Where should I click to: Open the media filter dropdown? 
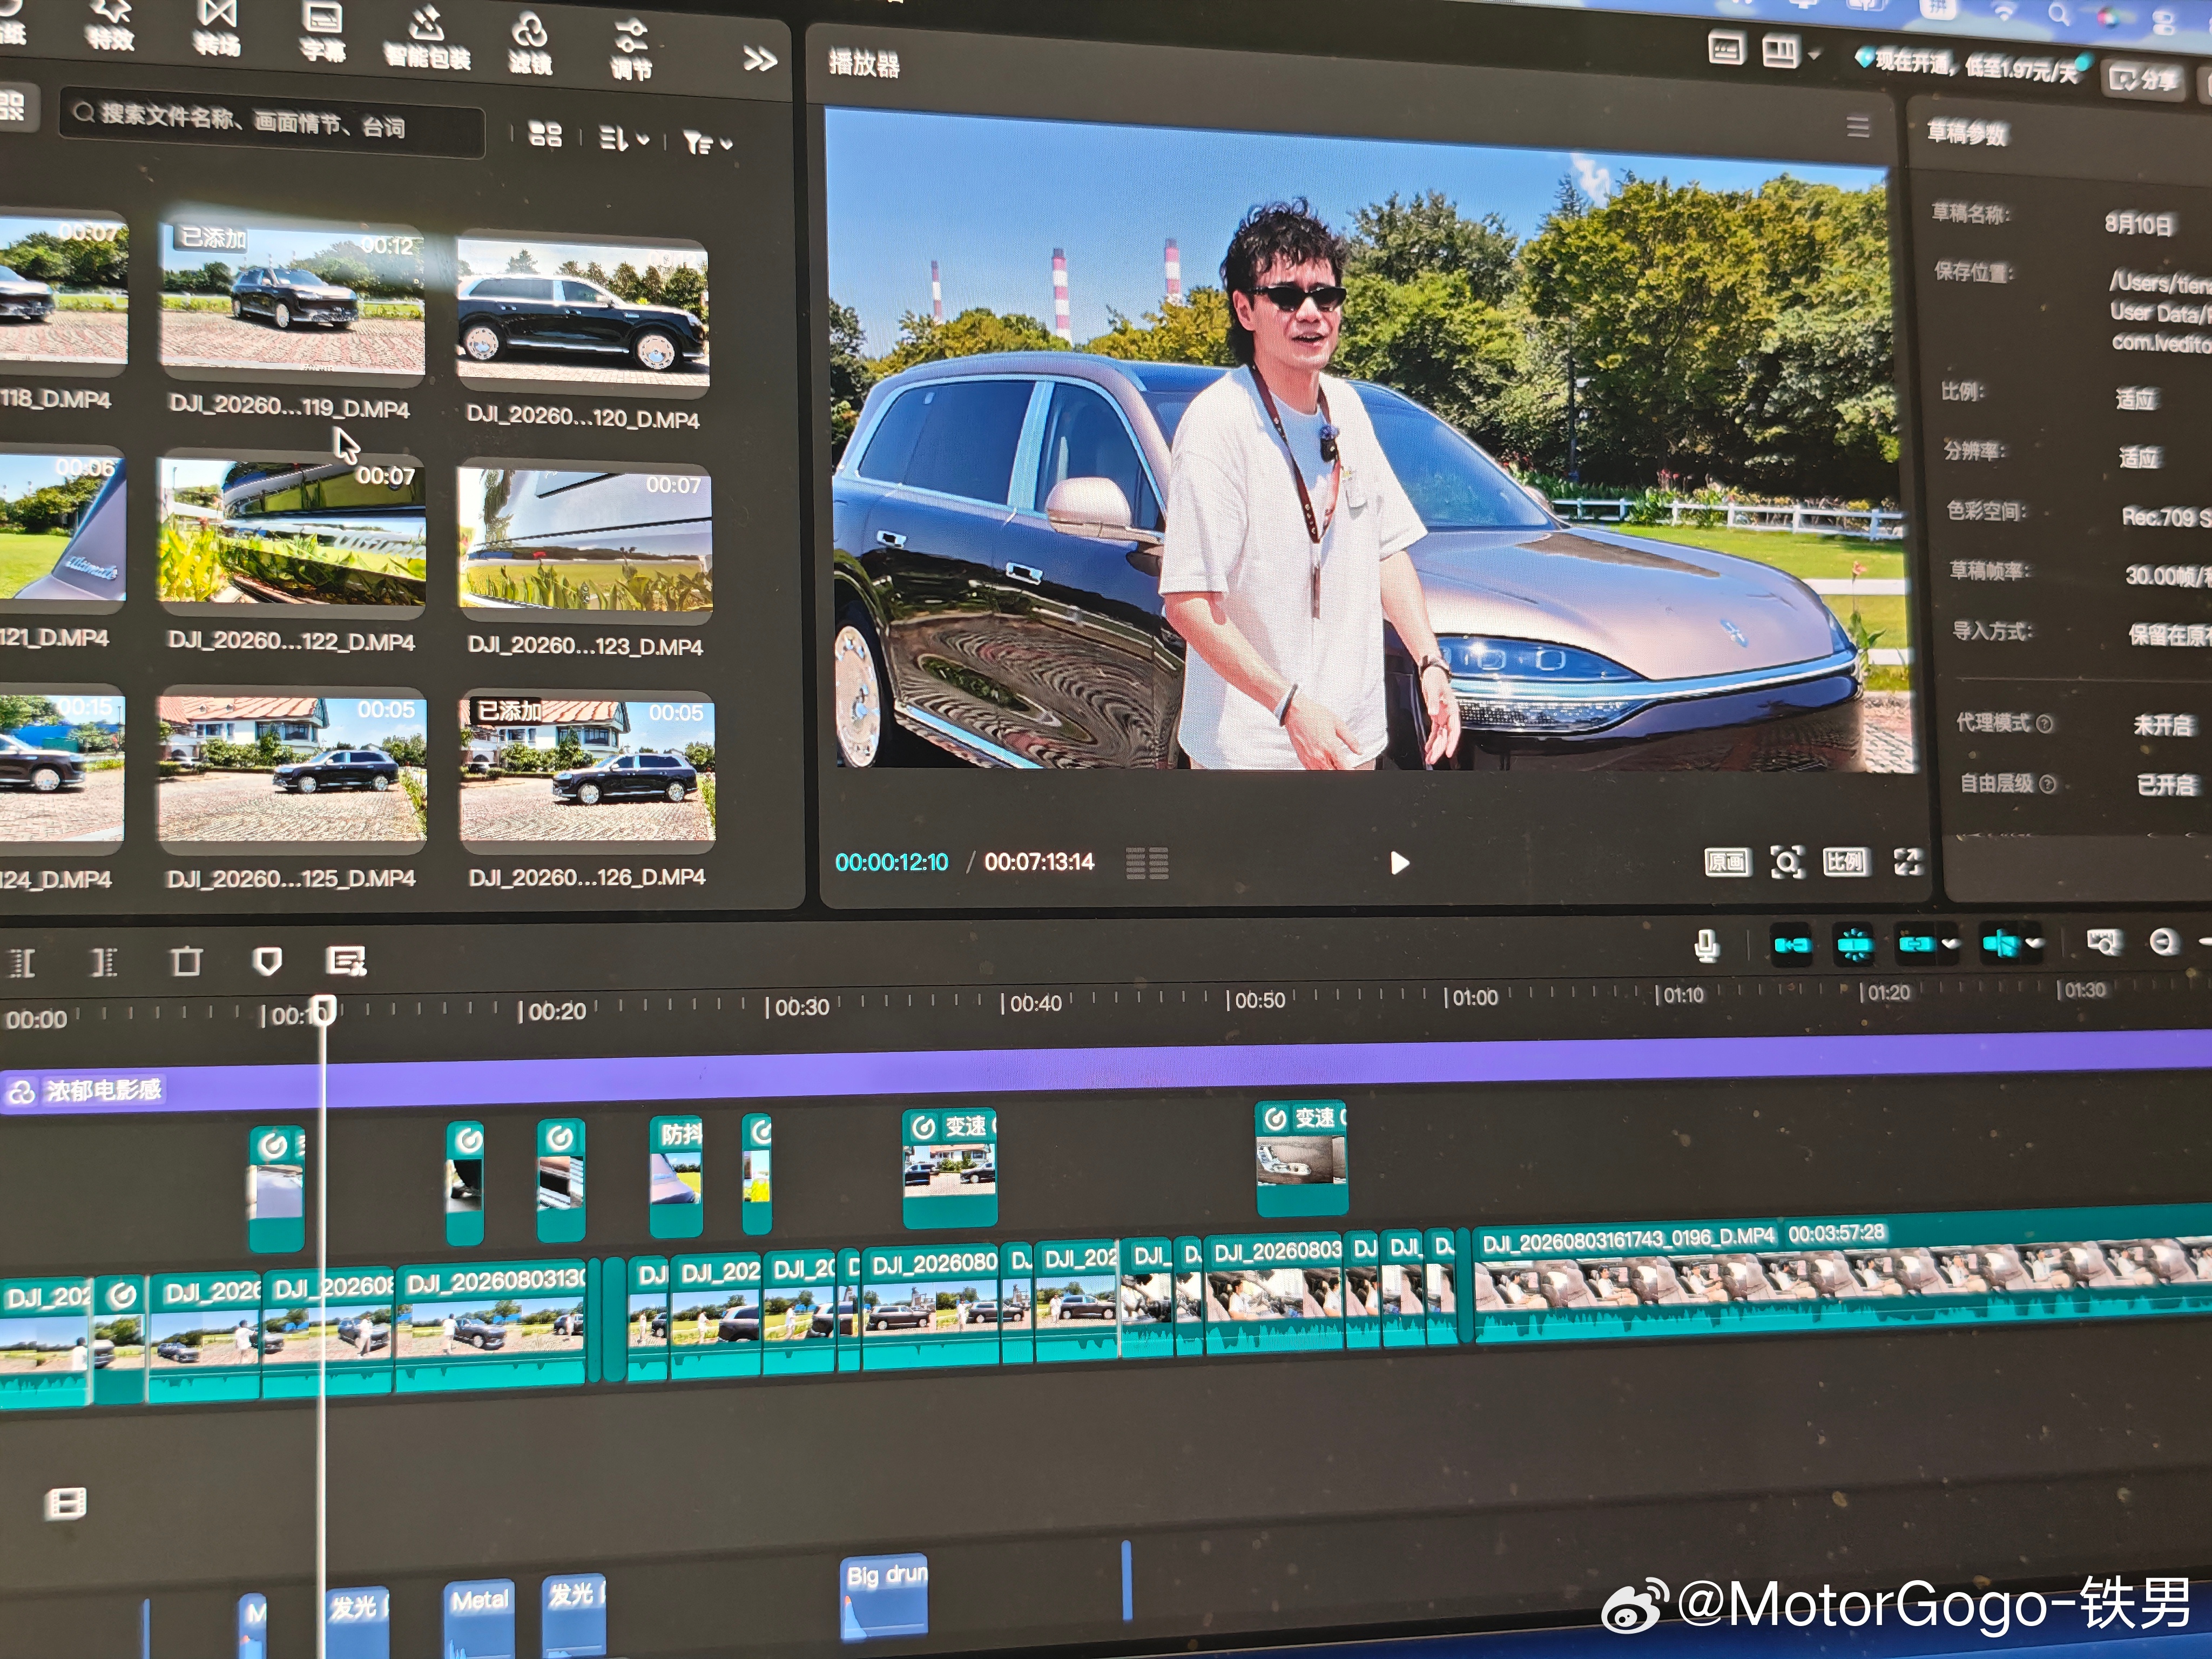click(x=707, y=143)
